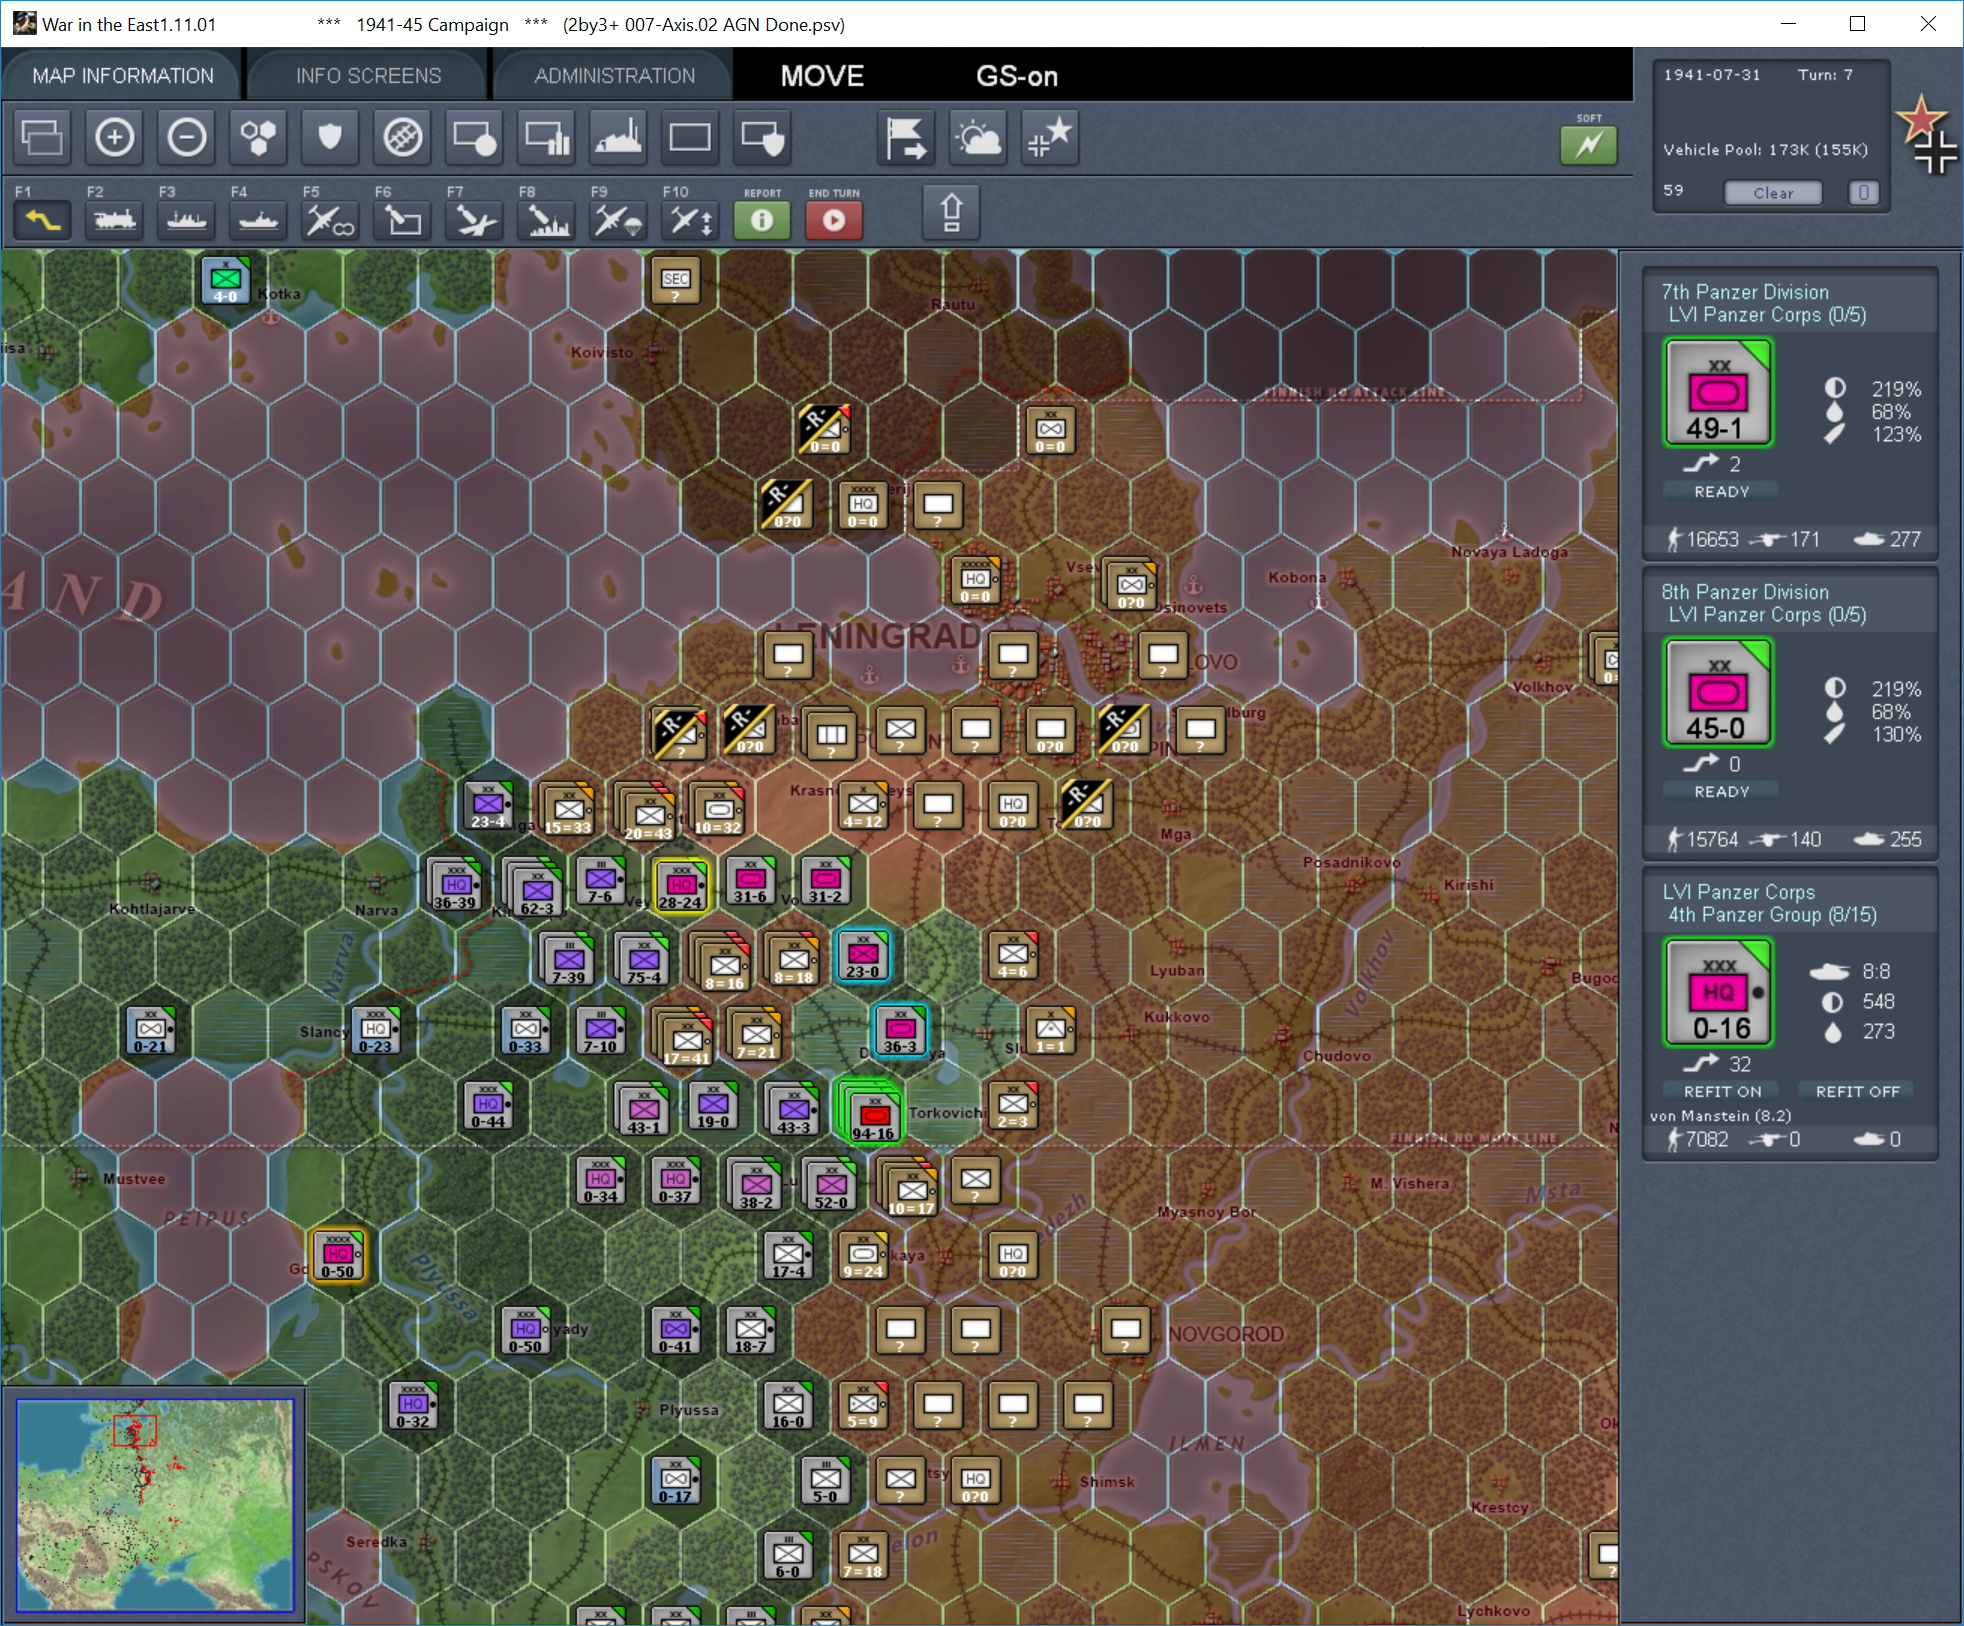This screenshot has height=1626, width=1964.
Task: Click the Clear button
Action: [x=1773, y=193]
